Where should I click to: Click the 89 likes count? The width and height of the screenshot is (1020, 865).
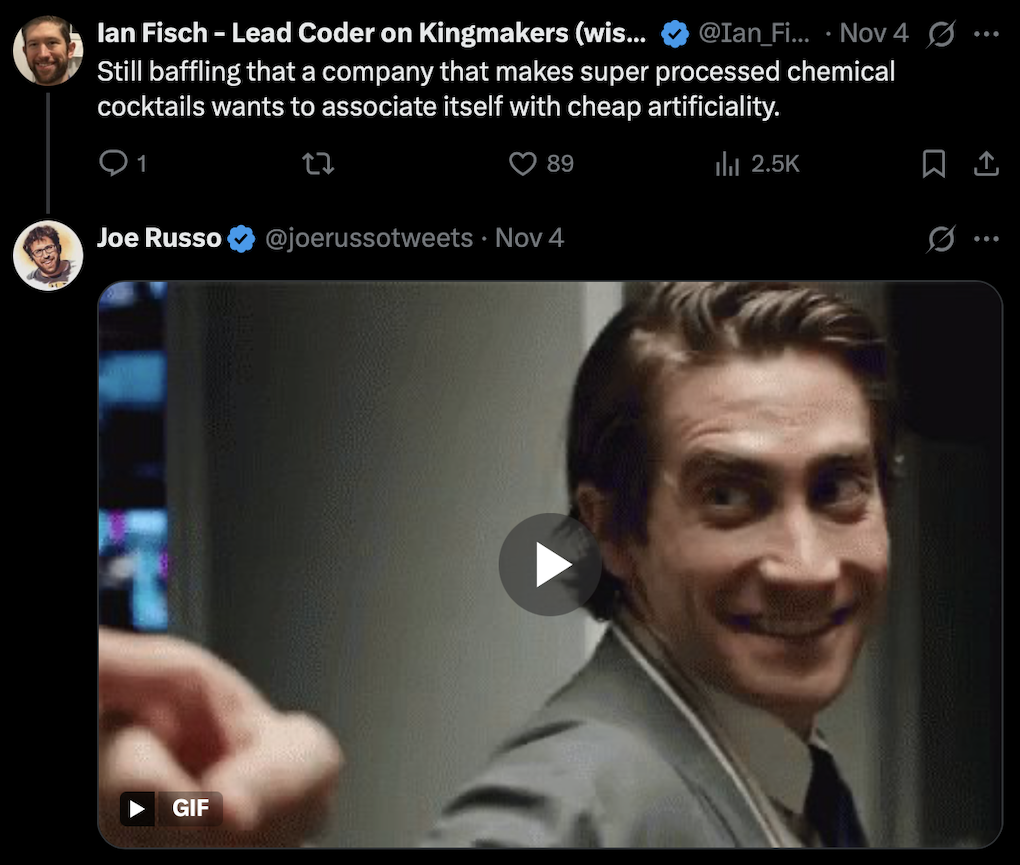coord(558,164)
